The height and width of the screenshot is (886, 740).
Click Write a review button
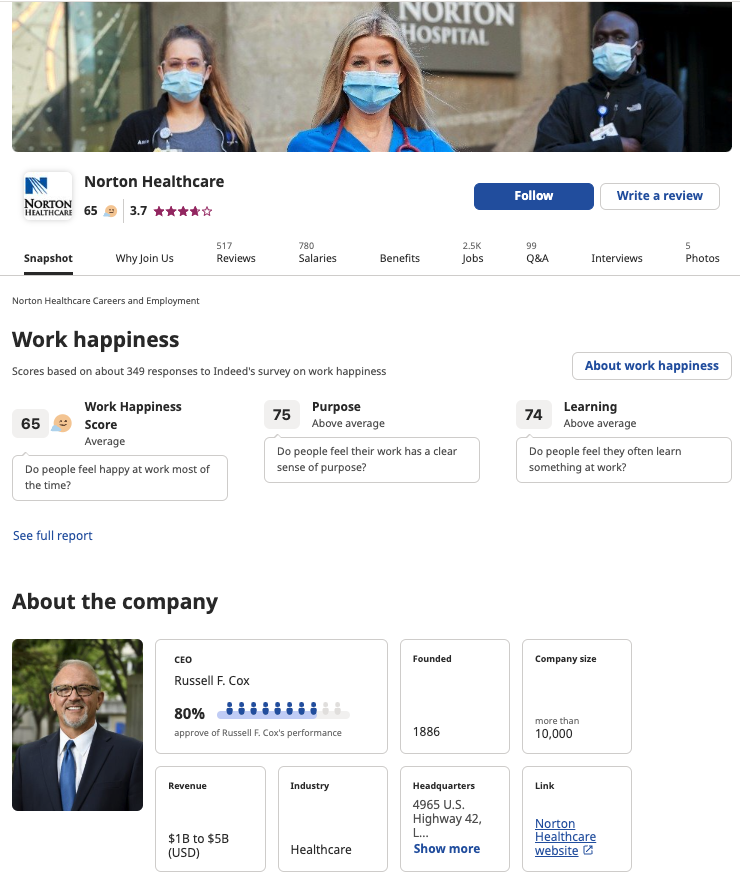659,196
